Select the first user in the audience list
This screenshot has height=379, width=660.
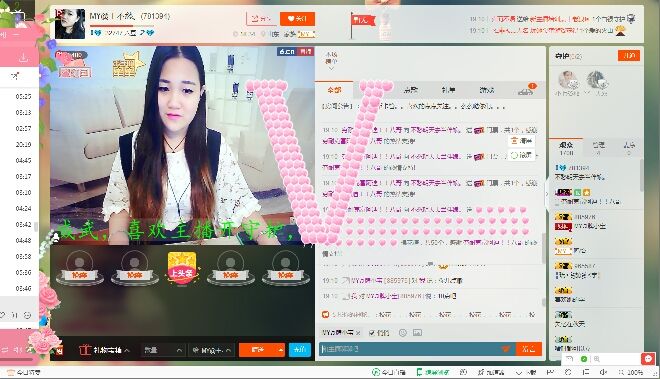[595, 172]
